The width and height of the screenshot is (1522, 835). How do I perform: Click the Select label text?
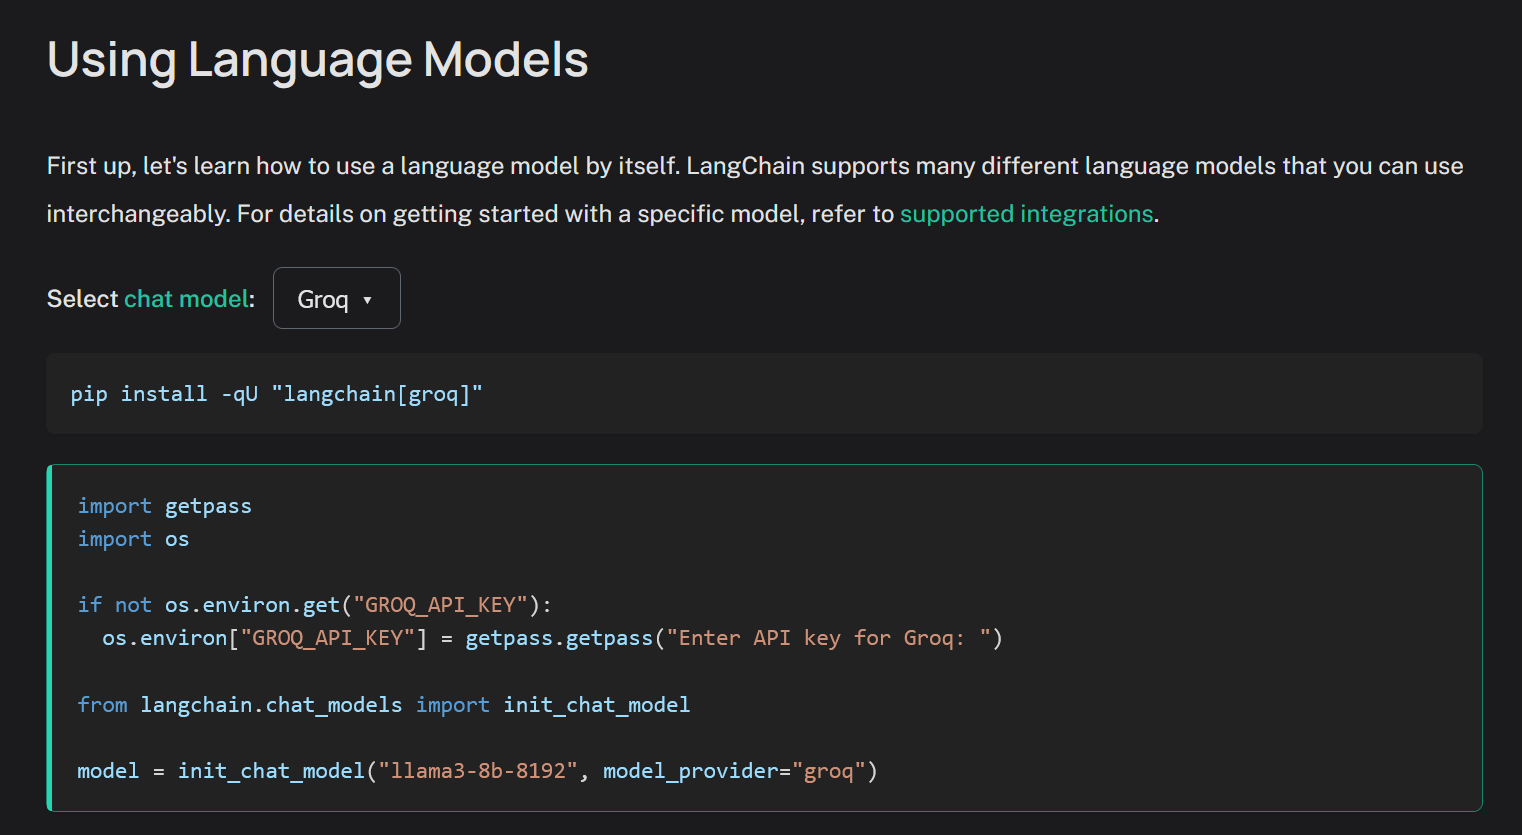click(83, 299)
